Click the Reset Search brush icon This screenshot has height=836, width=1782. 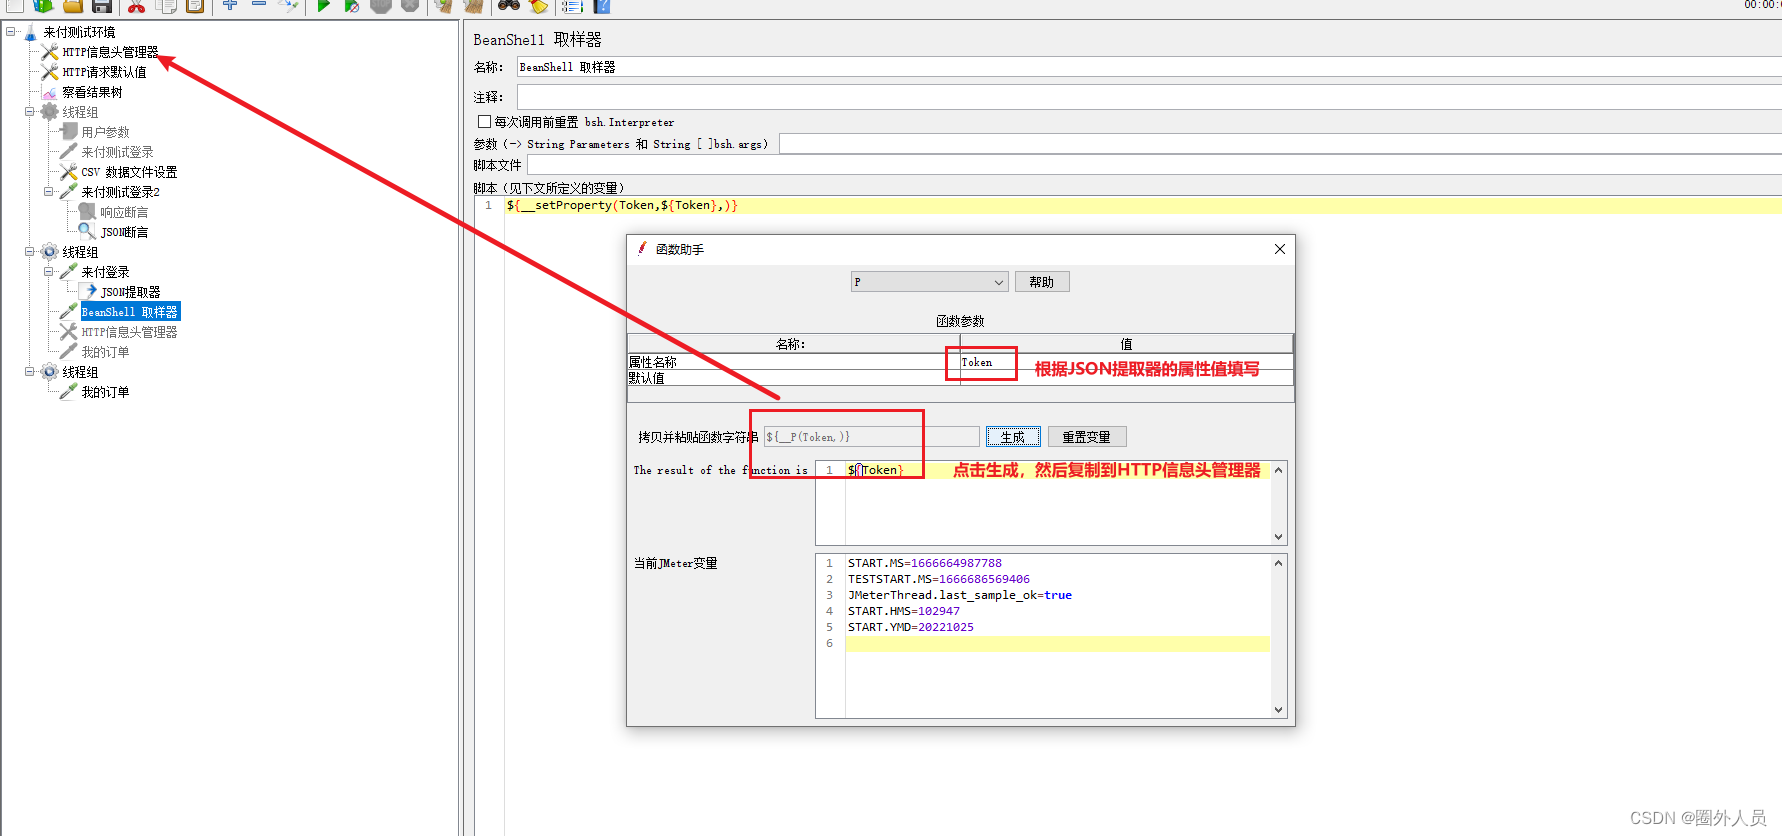[x=539, y=5]
